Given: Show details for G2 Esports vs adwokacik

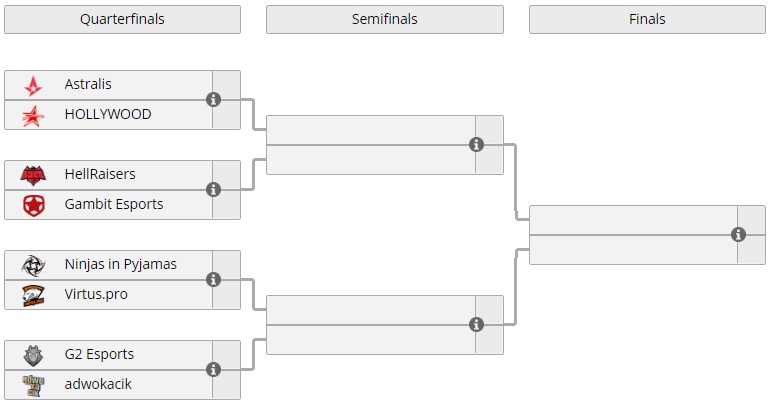Looking at the screenshot, I should (213, 370).
